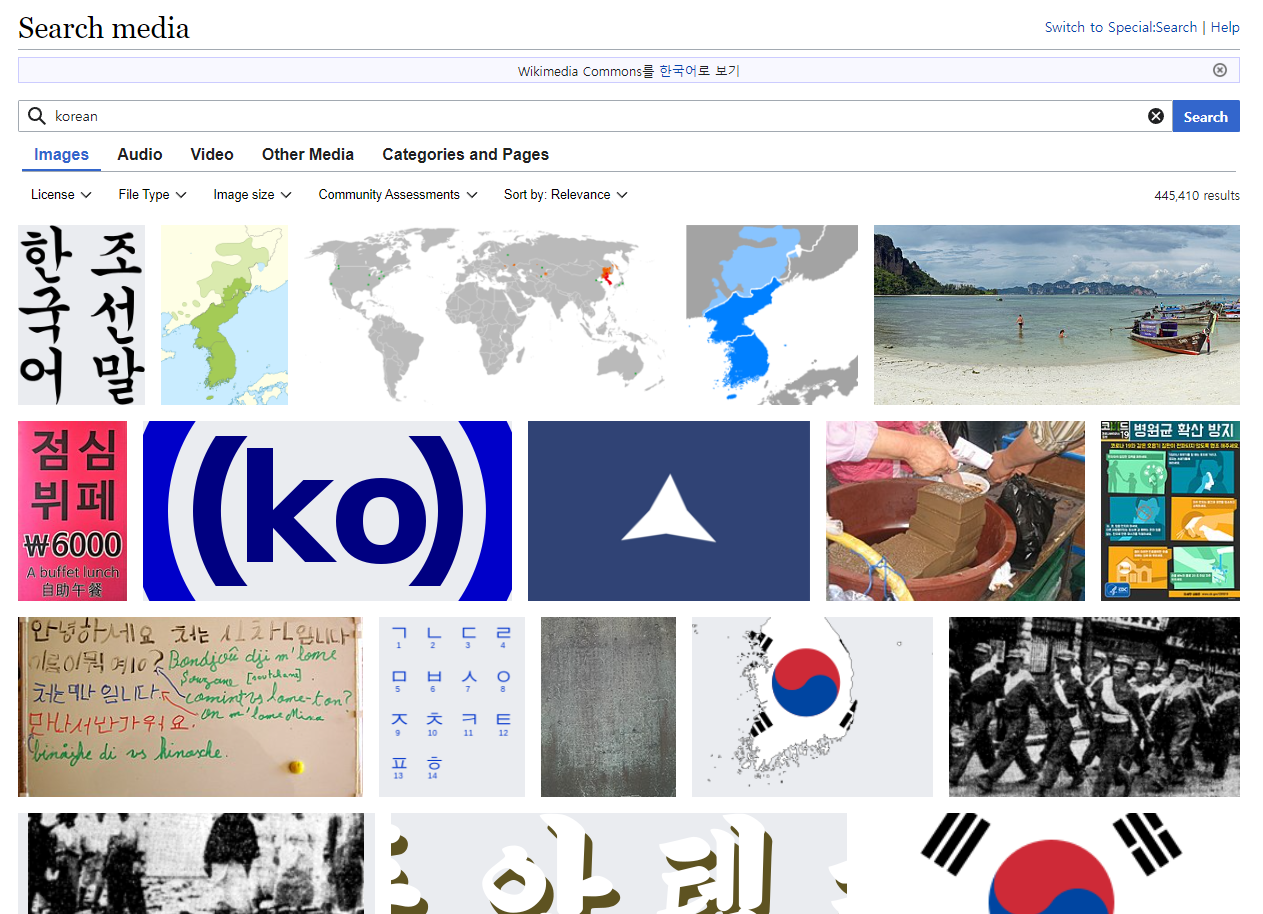The height and width of the screenshot is (914, 1263).
Task: Click the Search media heading
Action: click(x=104, y=28)
